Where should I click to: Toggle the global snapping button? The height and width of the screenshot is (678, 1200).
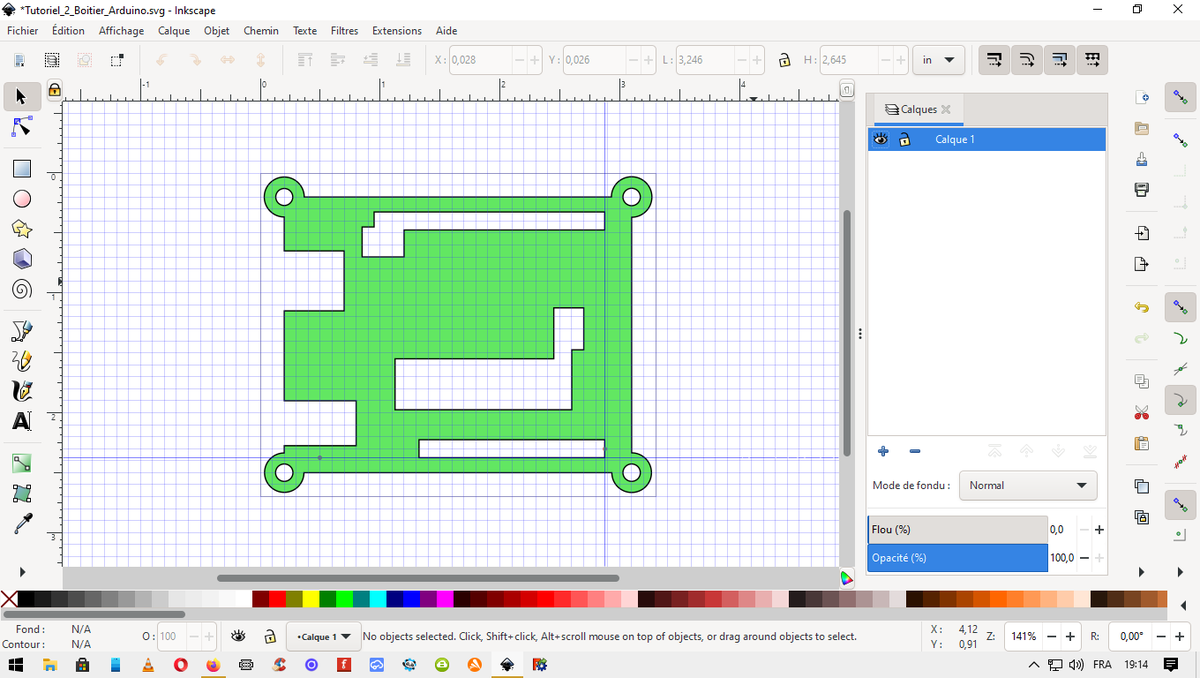point(1181,97)
